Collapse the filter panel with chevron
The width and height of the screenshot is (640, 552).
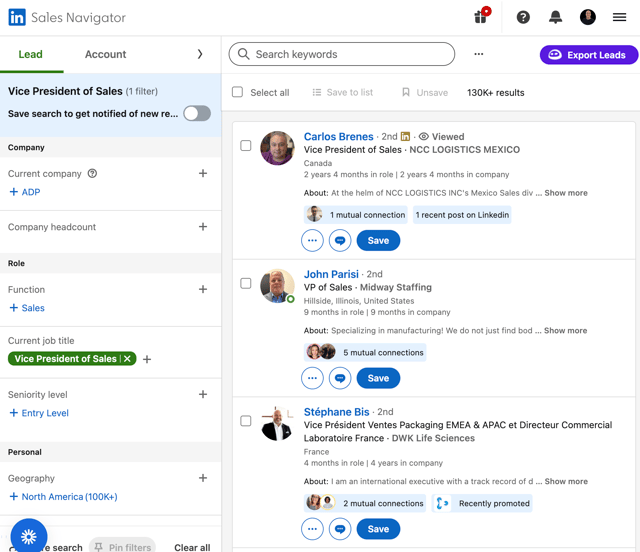(200, 54)
